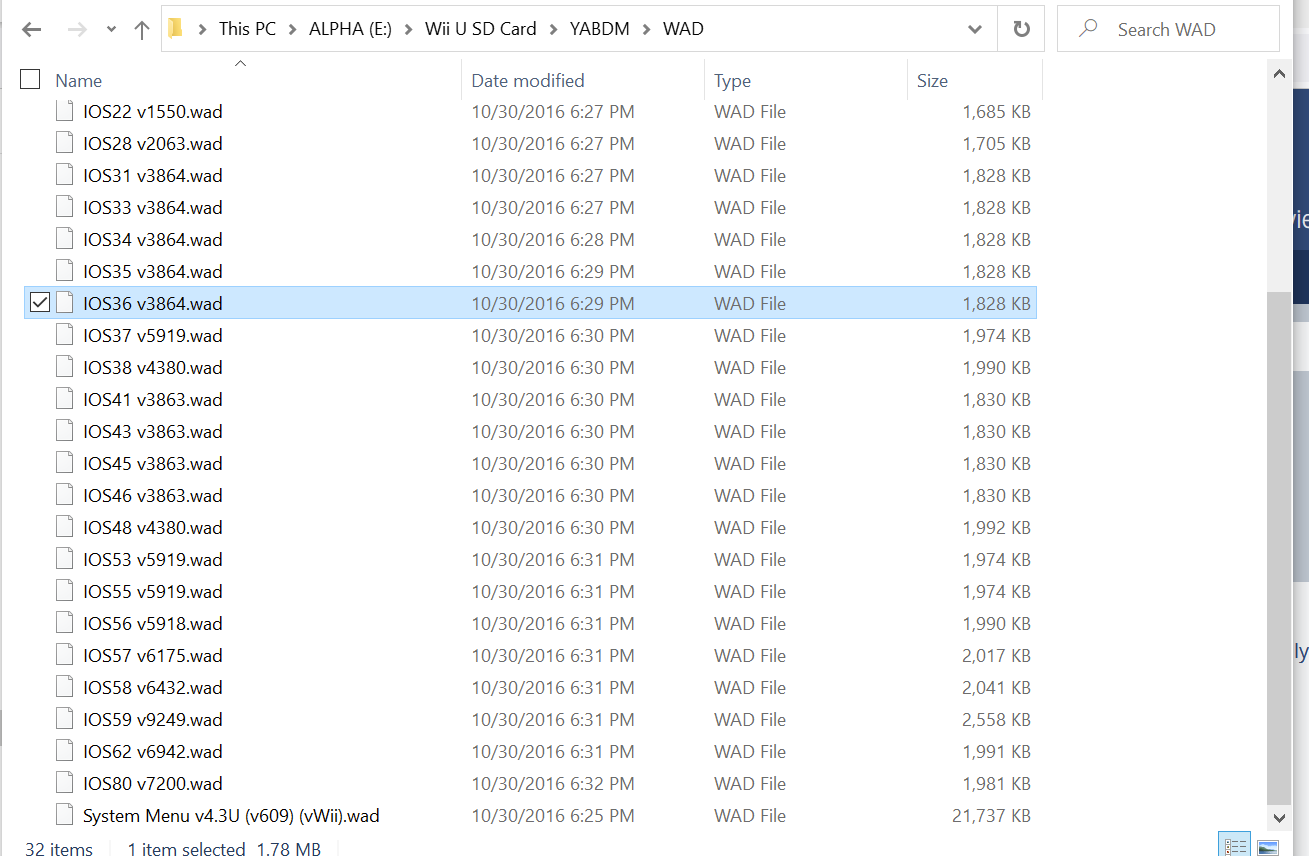Click the file icon for IOS22 v1550.wad
The width and height of the screenshot is (1309, 856).
(65, 111)
